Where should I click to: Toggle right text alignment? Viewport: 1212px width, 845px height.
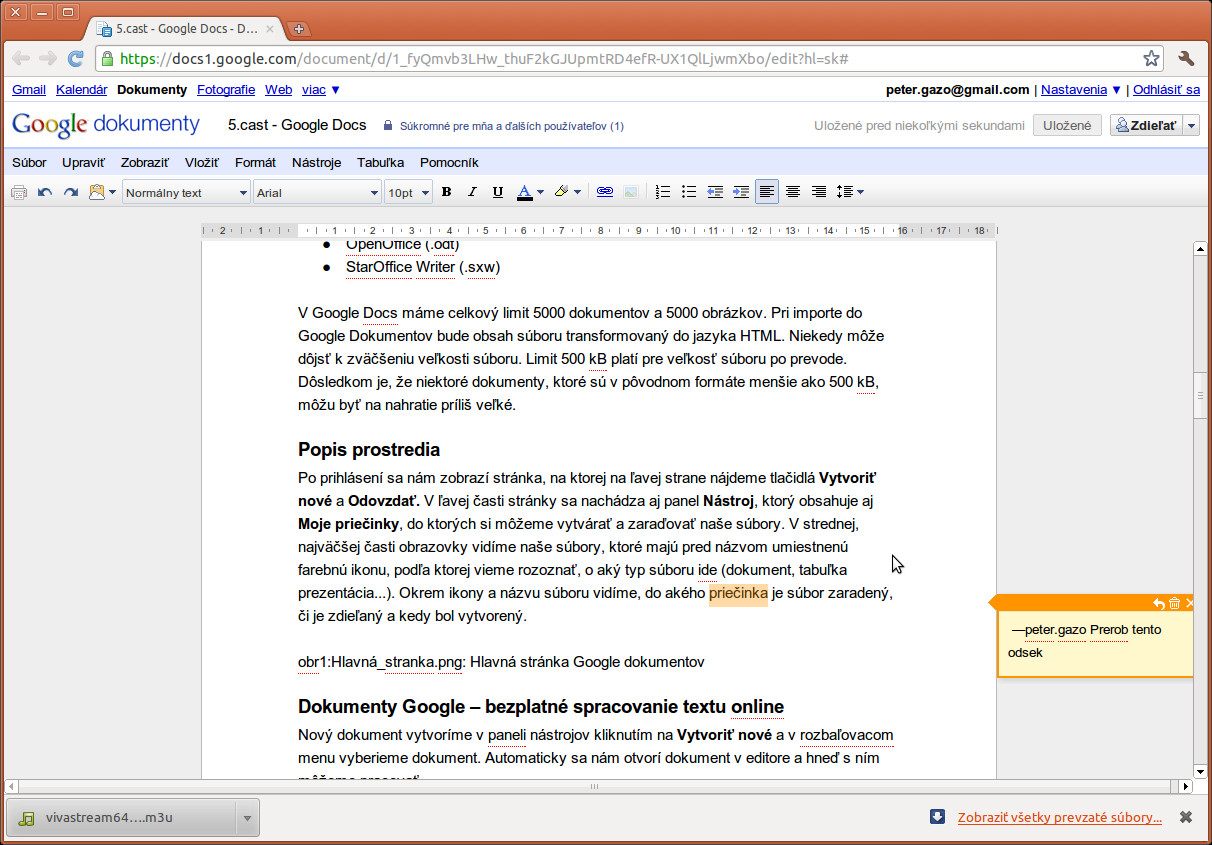coord(819,192)
